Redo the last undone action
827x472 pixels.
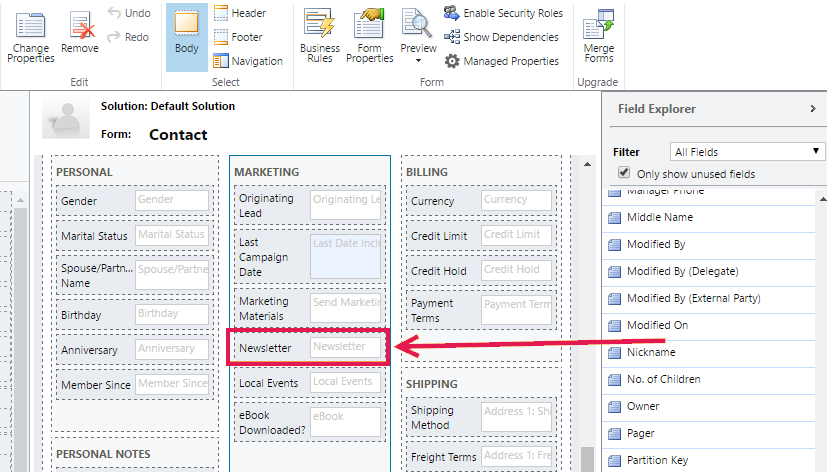[x=128, y=37]
